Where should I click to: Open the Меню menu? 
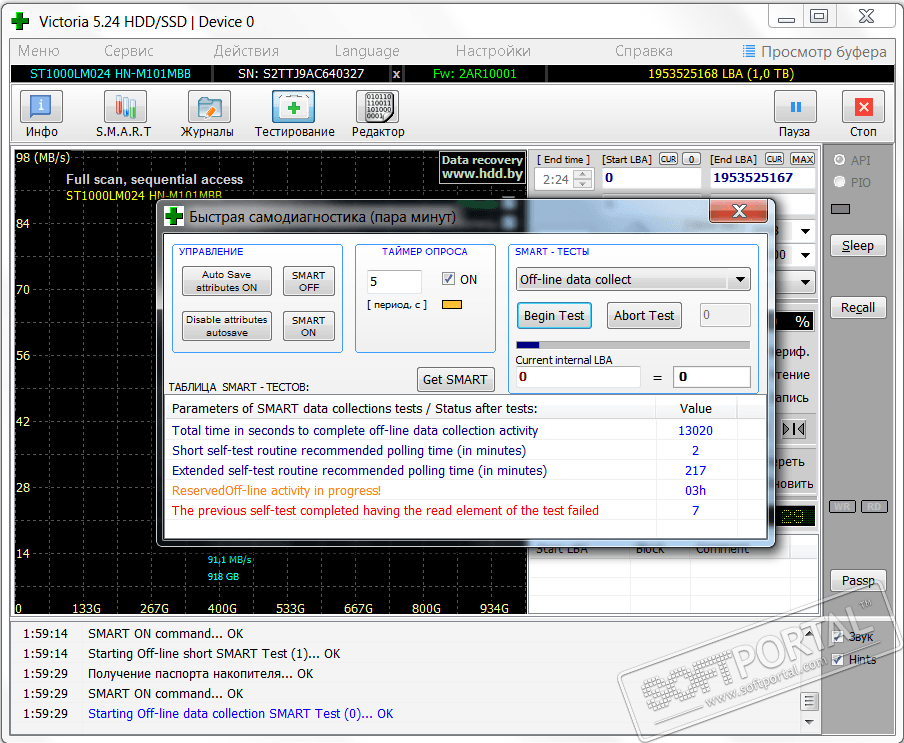(x=39, y=51)
